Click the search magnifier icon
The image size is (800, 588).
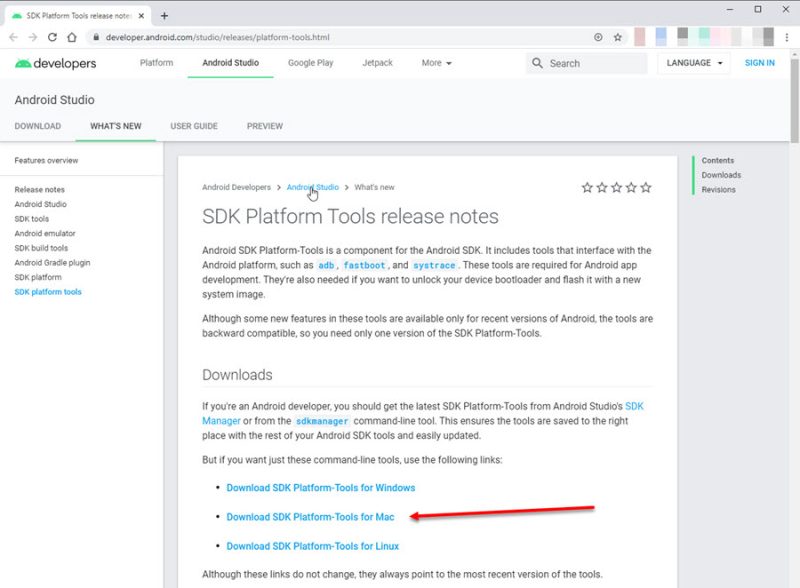click(x=538, y=63)
